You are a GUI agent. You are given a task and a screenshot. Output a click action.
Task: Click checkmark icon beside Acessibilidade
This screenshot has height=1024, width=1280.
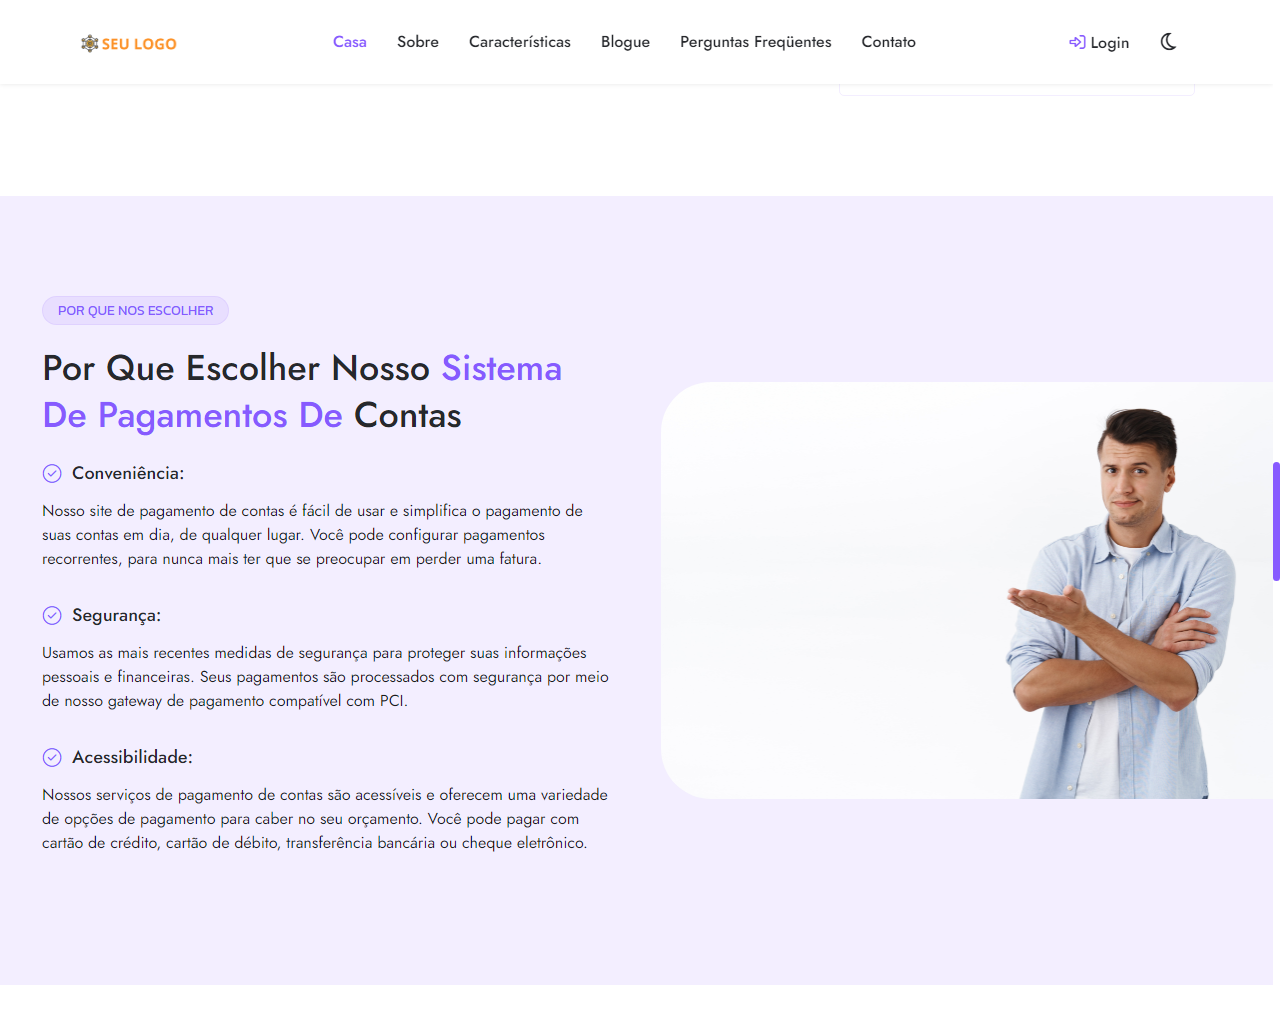52,757
